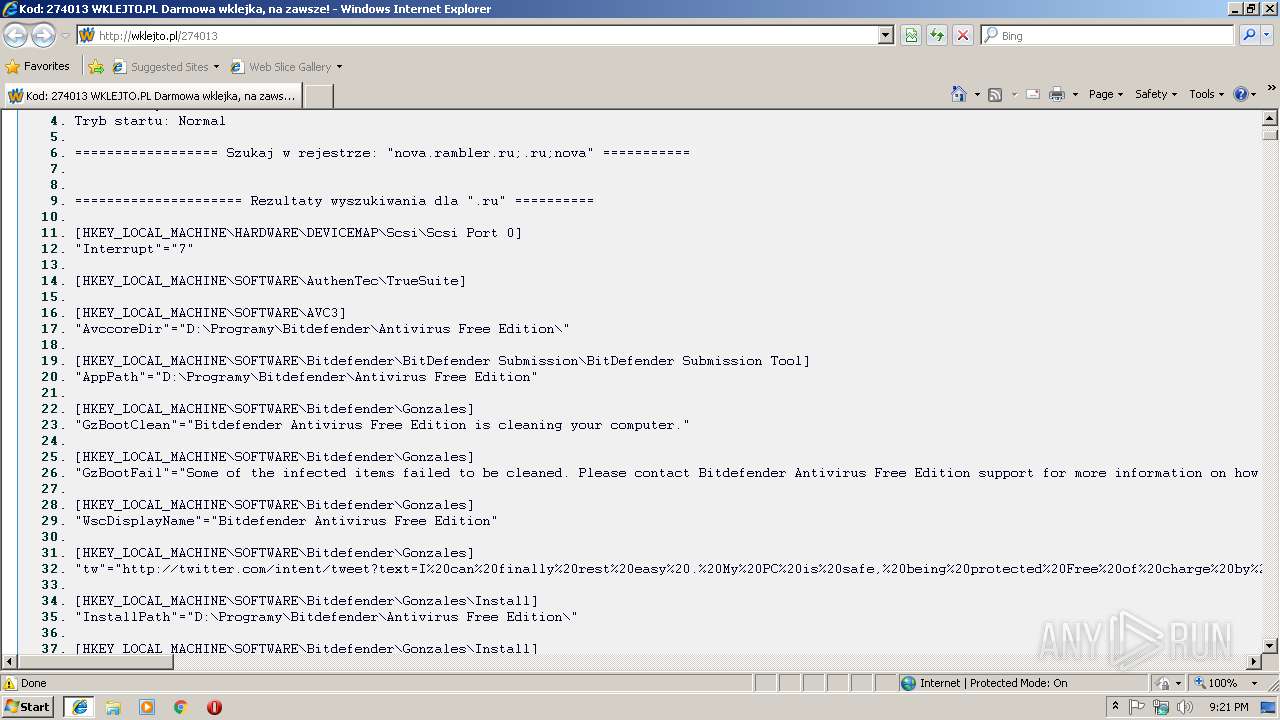
Task: Click the "Interrupt"="7" line
Action: coord(134,249)
